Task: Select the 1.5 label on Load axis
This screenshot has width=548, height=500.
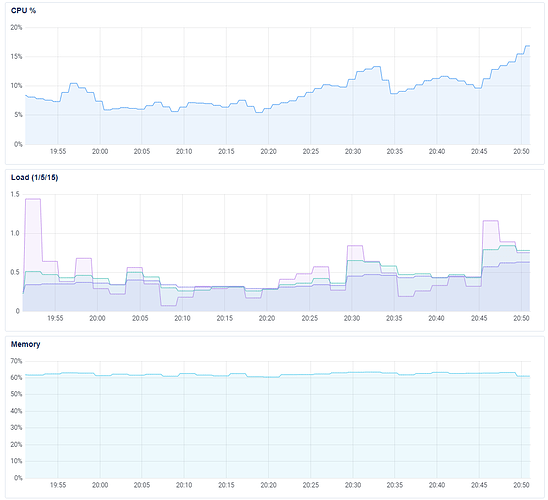Action: [x=15, y=194]
